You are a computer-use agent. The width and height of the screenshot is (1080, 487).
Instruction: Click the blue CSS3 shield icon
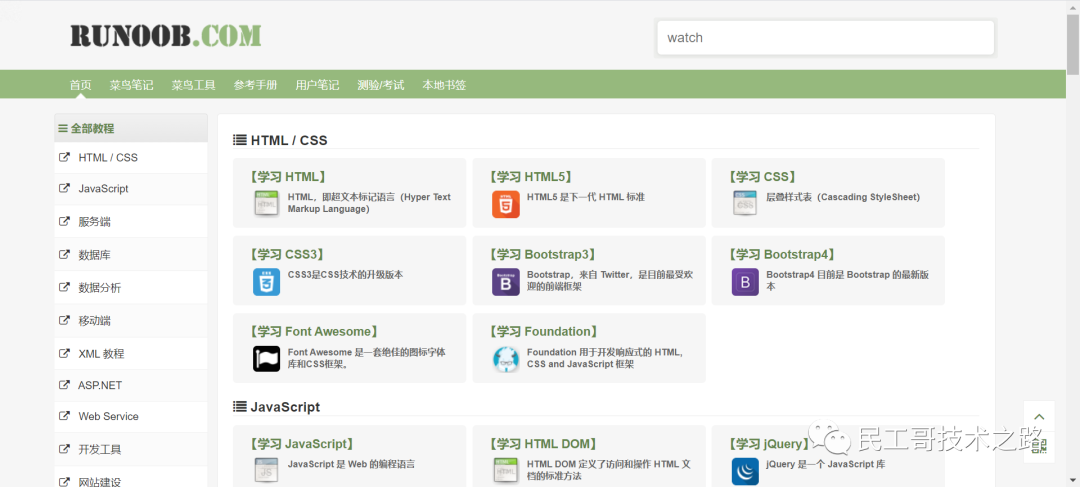(266, 282)
